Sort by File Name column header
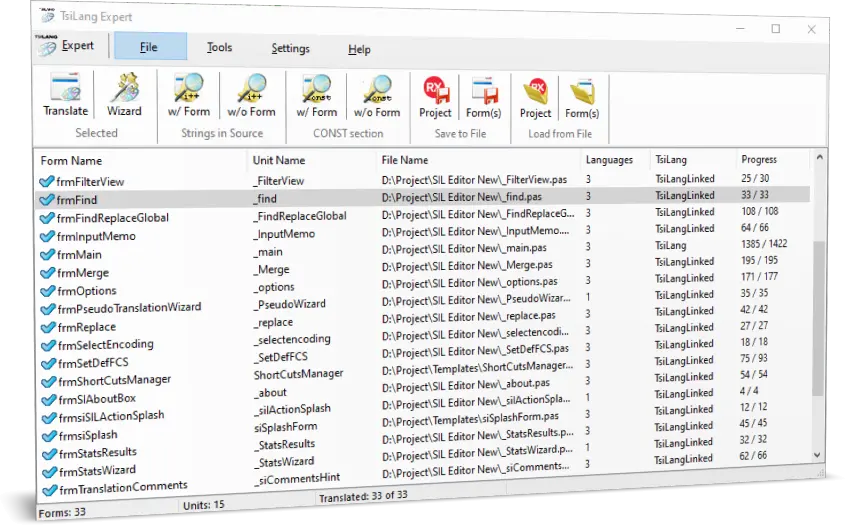This screenshot has height=525, width=845. [x=405, y=160]
